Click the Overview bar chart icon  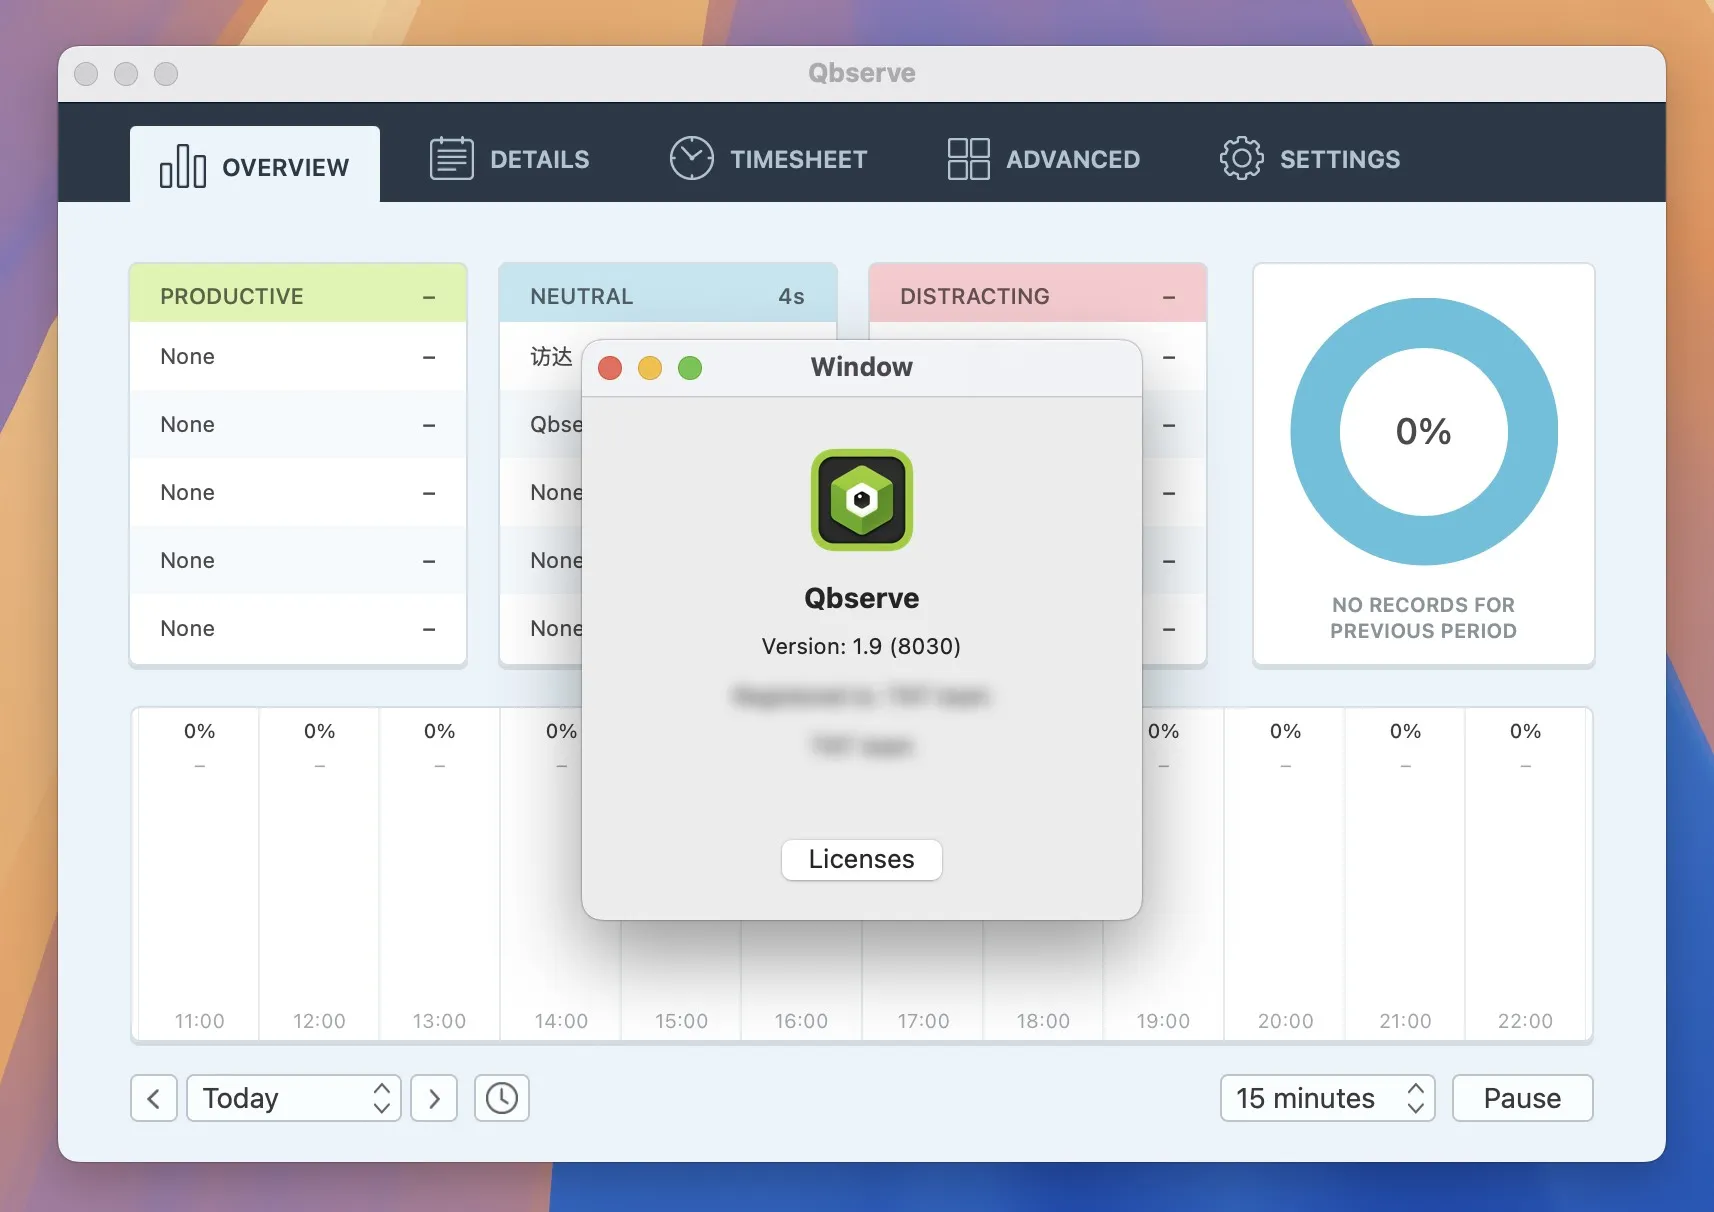[x=183, y=166]
